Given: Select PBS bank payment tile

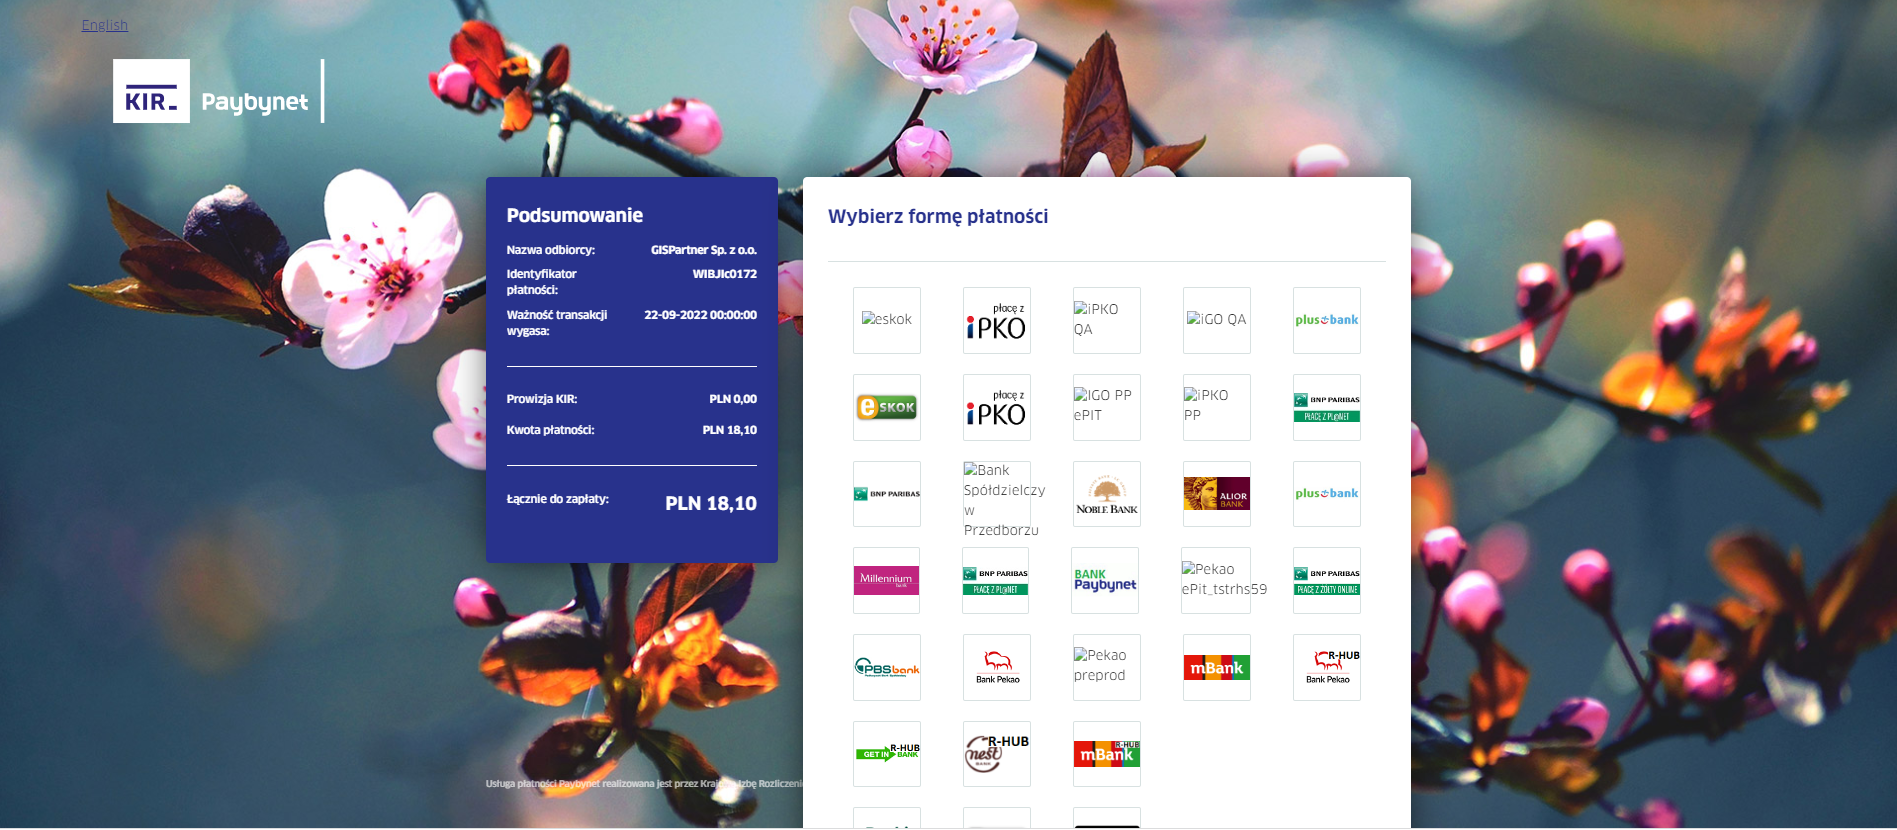Looking at the screenshot, I should coord(887,667).
